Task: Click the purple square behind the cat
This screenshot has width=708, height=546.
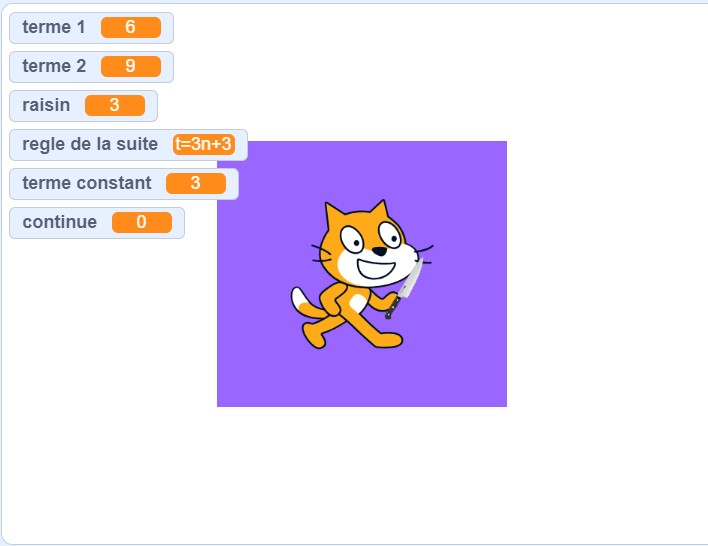Action: click(362, 274)
